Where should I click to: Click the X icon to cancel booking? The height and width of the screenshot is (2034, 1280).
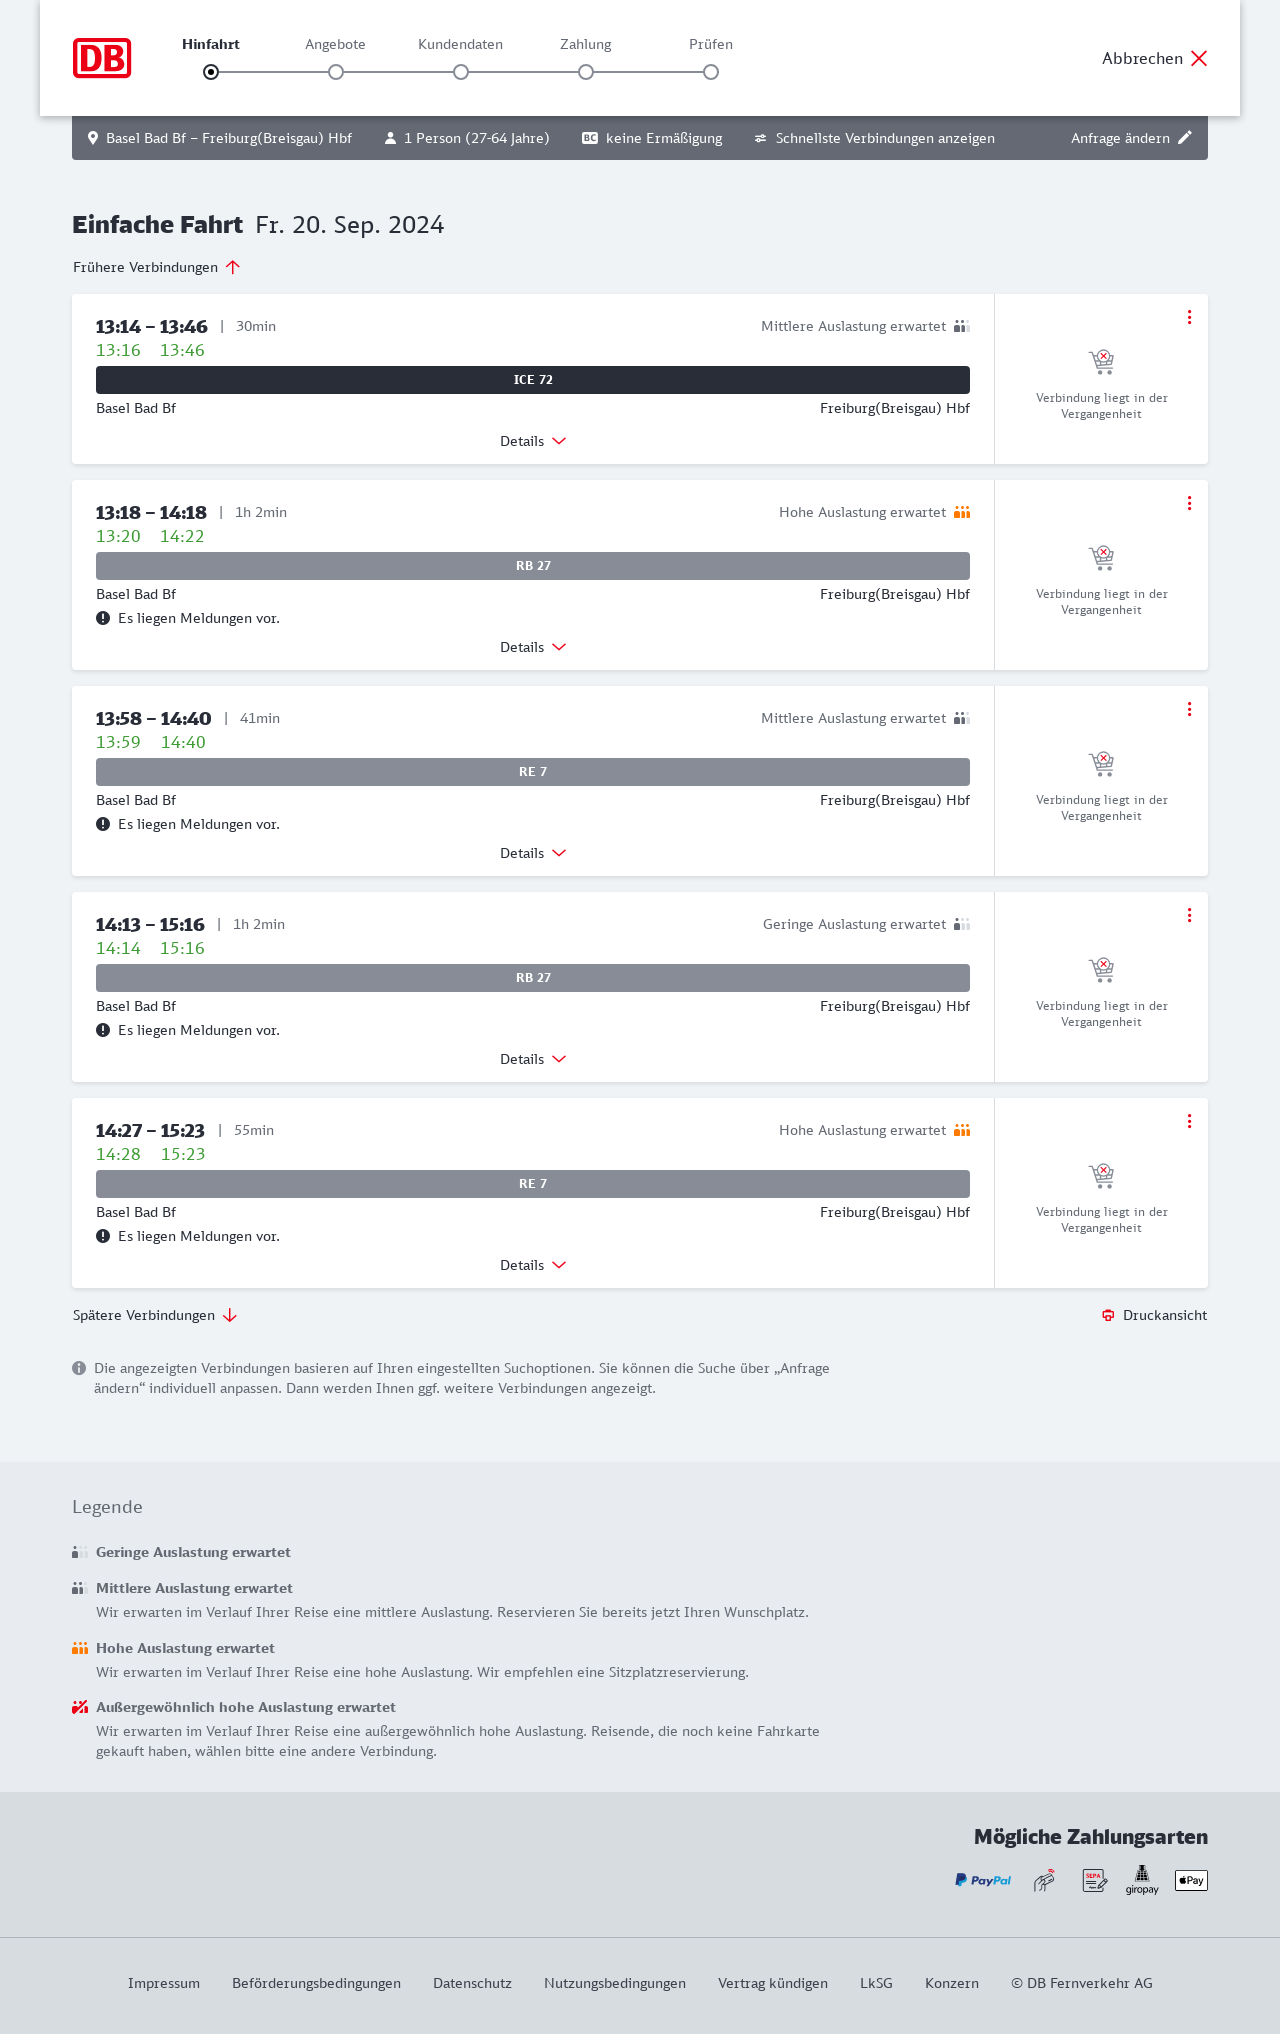pyautogui.click(x=1199, y=58)
